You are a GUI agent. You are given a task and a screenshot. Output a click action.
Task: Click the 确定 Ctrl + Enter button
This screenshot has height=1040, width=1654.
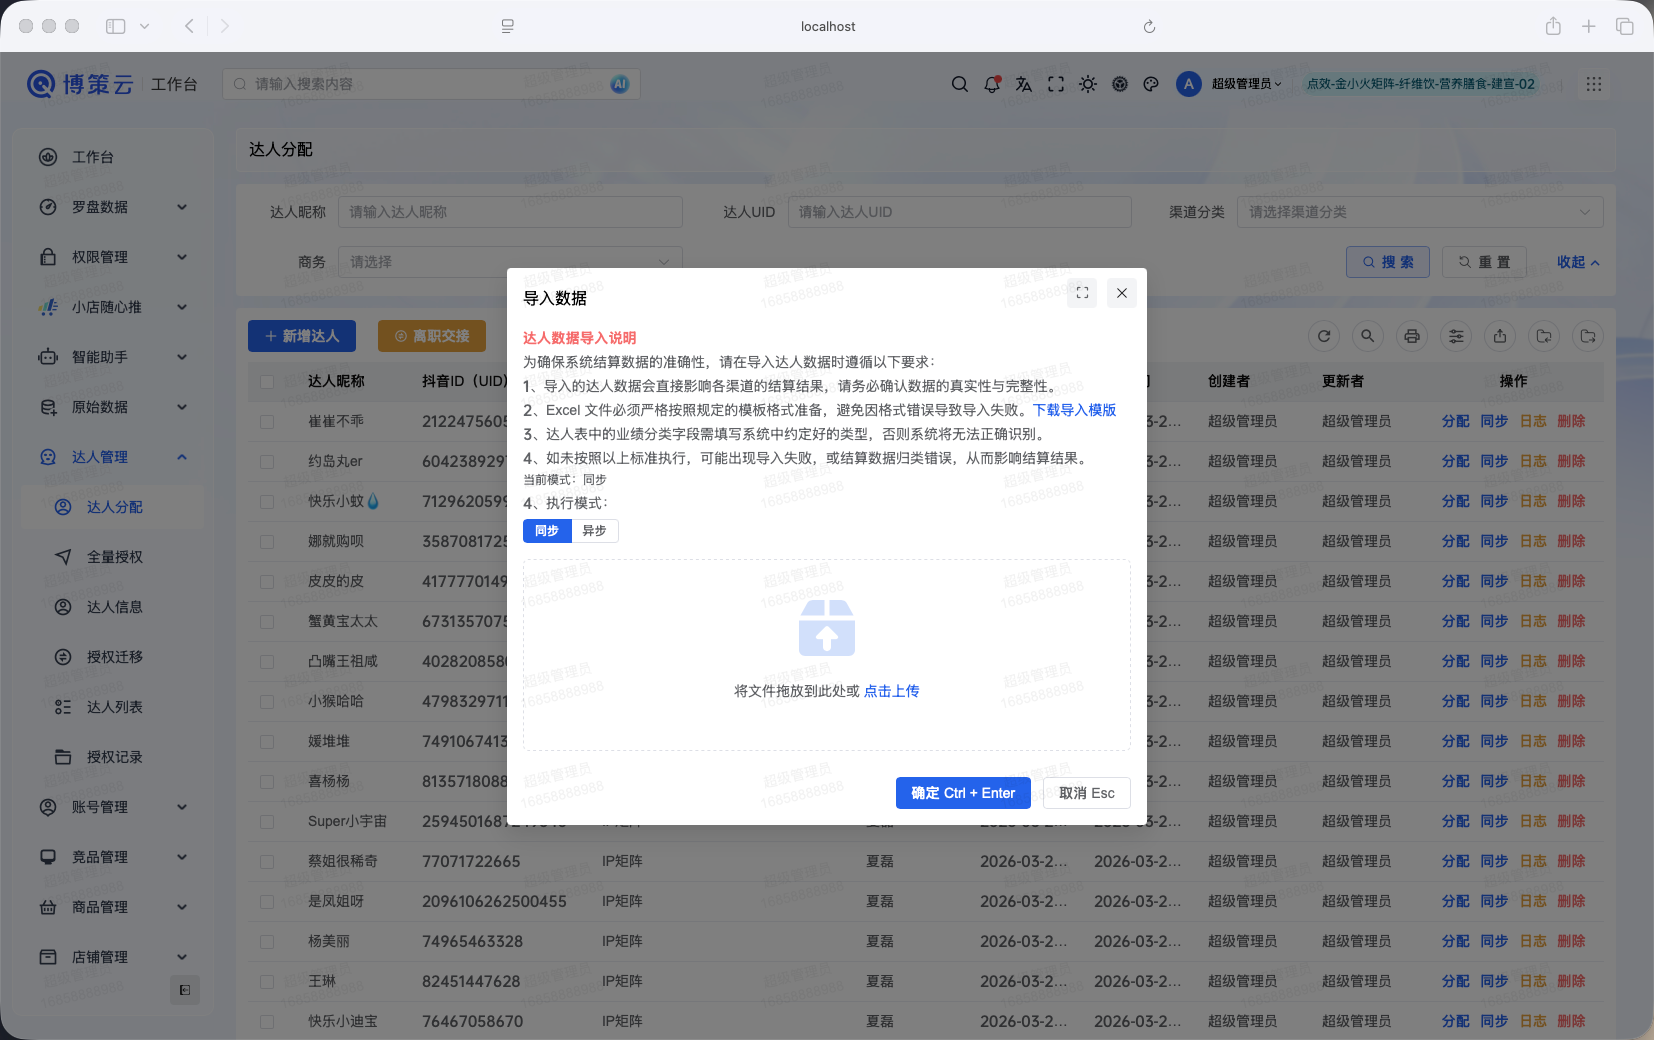(963, 793)
